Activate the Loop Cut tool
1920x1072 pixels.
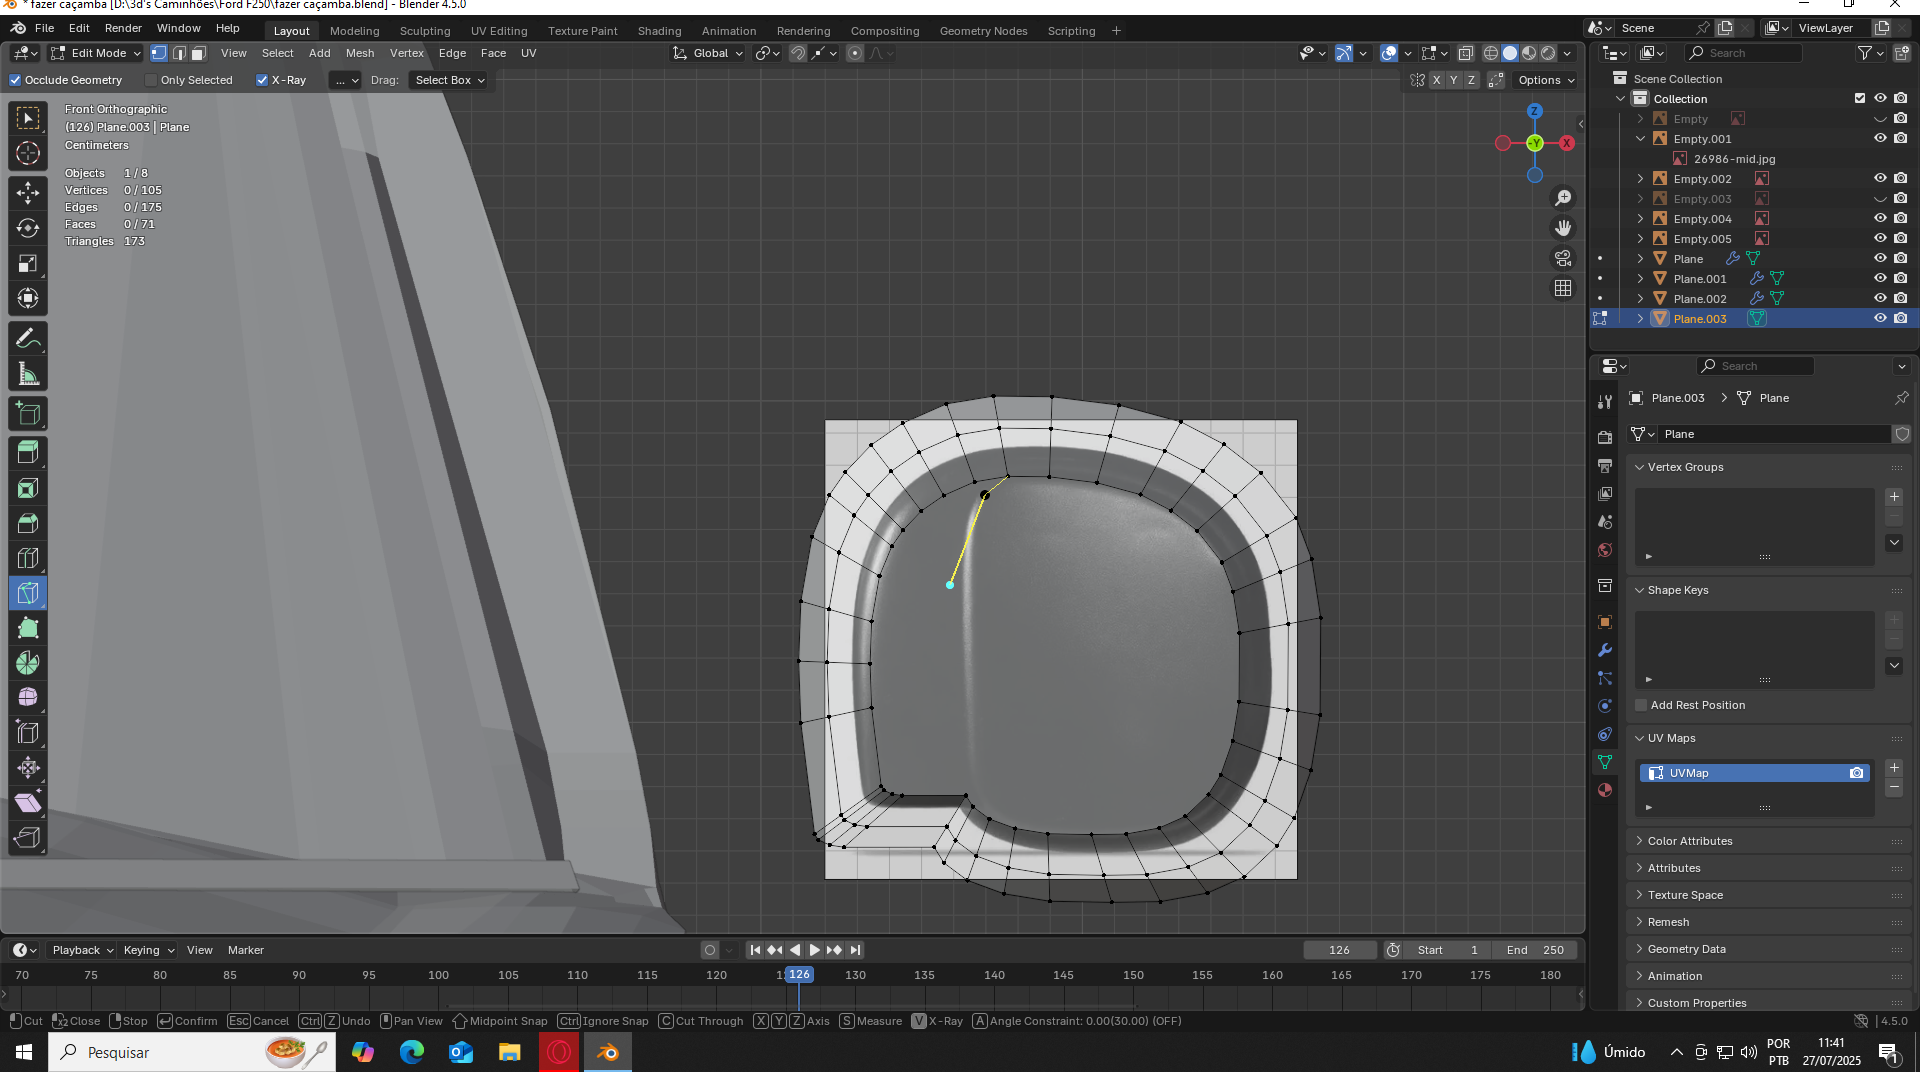(28, 558)
